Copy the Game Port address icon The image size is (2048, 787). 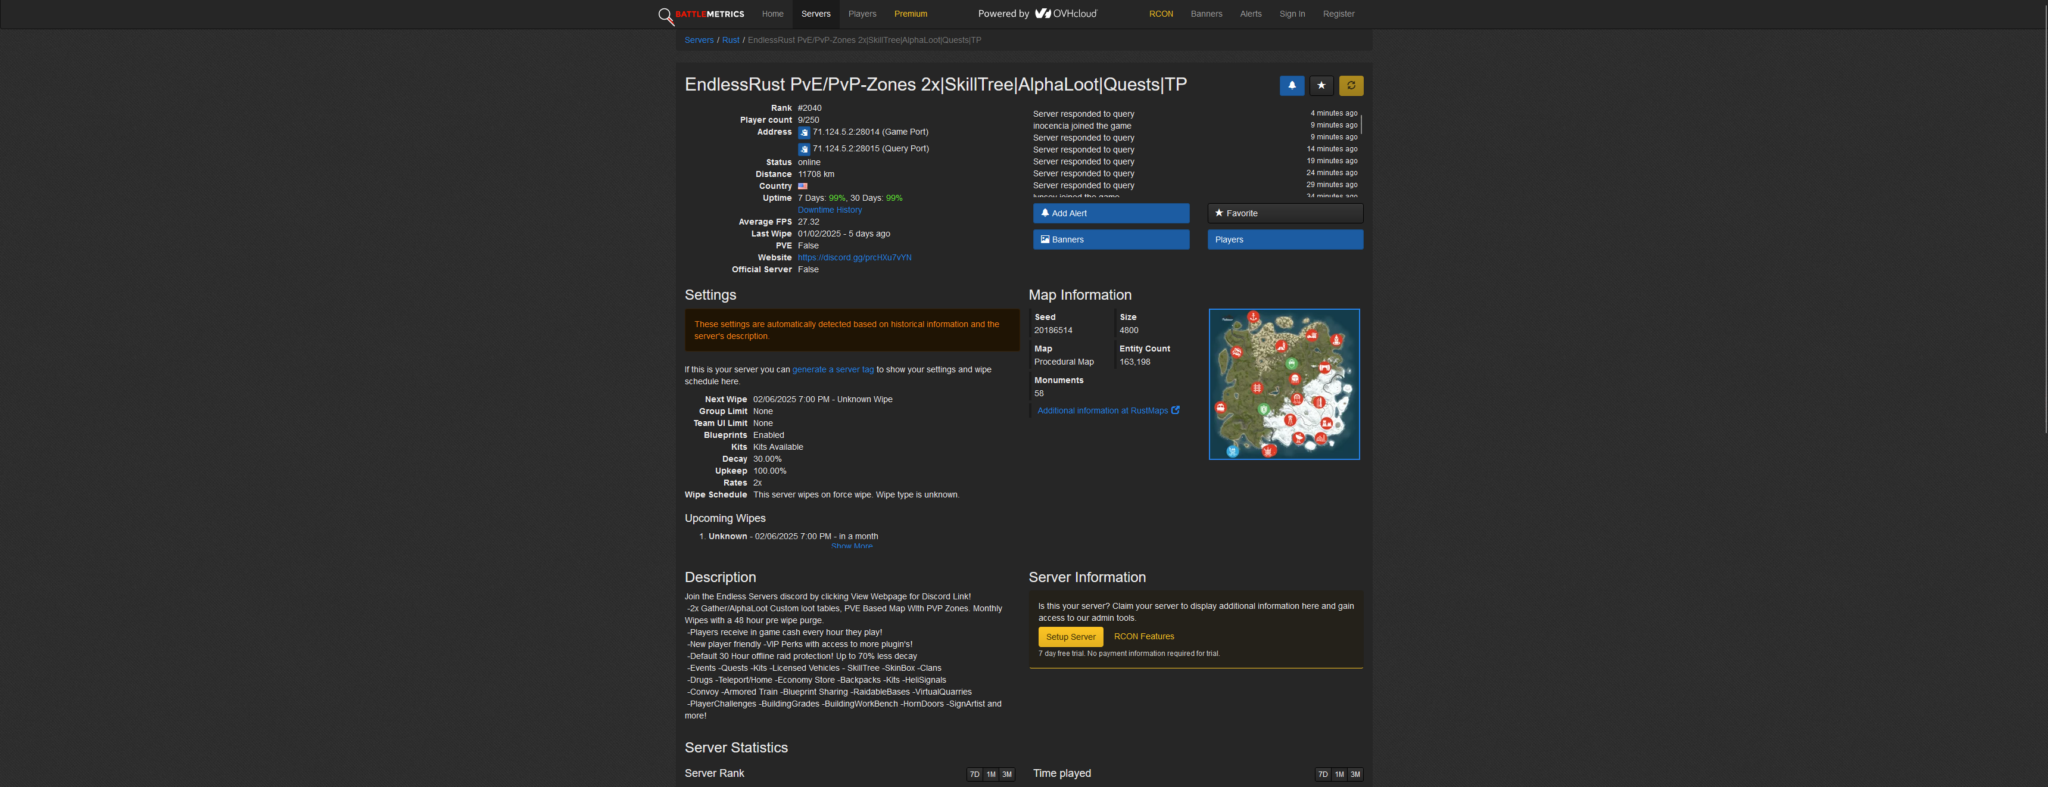(804, 132)
